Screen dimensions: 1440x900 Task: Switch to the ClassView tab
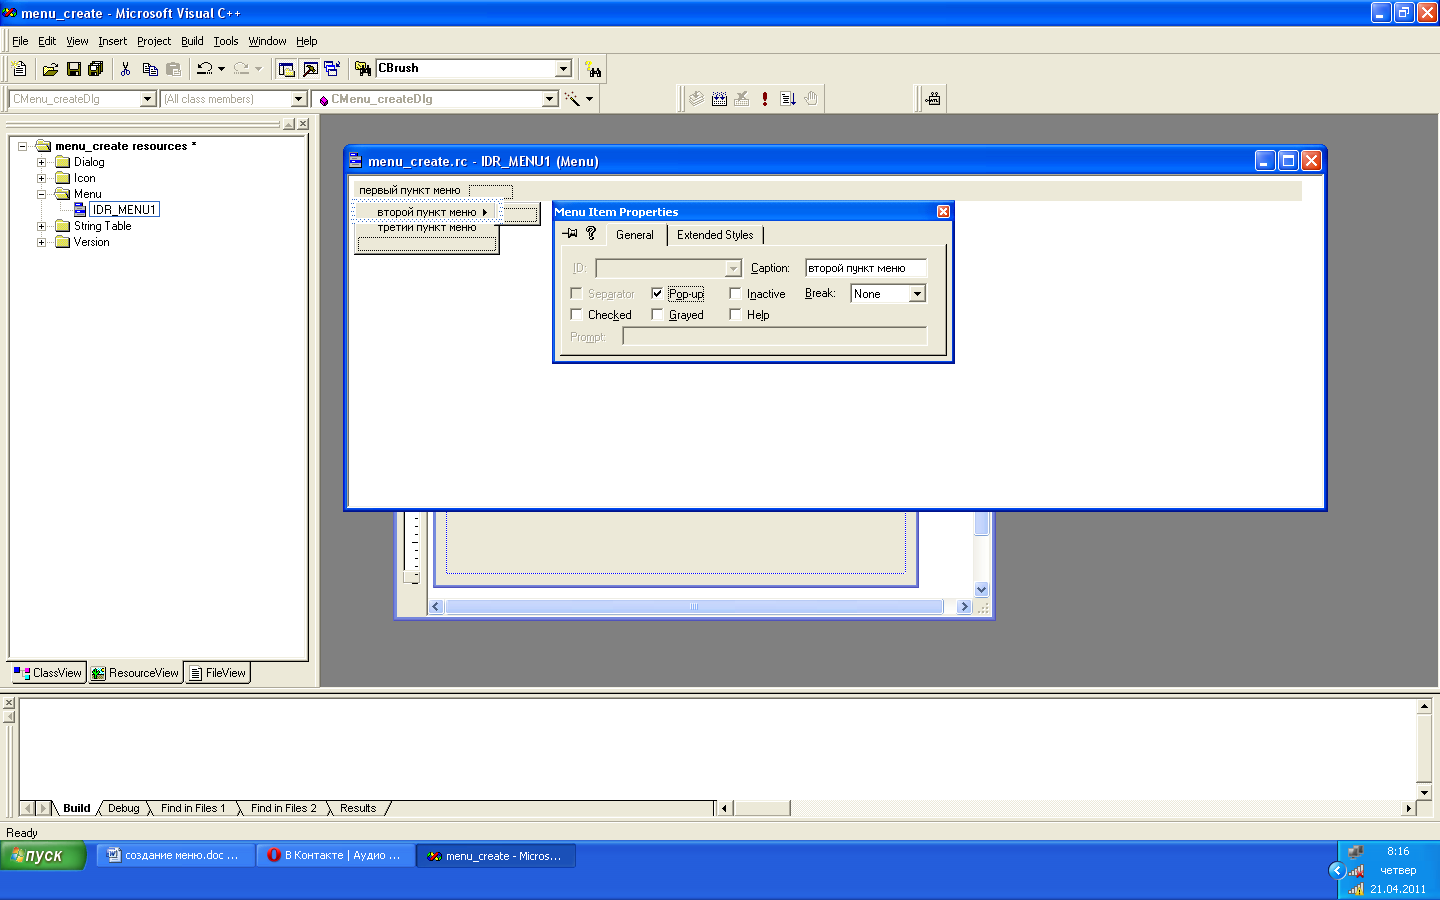[x=48, y=673]
